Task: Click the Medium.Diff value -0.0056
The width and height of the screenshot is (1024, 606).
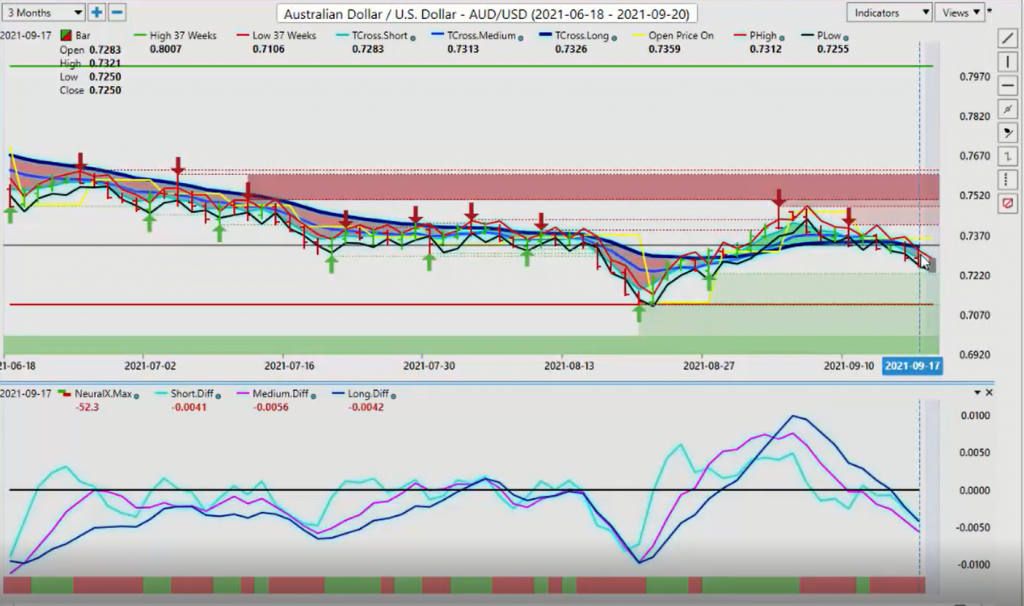Action: coord(270,407)
